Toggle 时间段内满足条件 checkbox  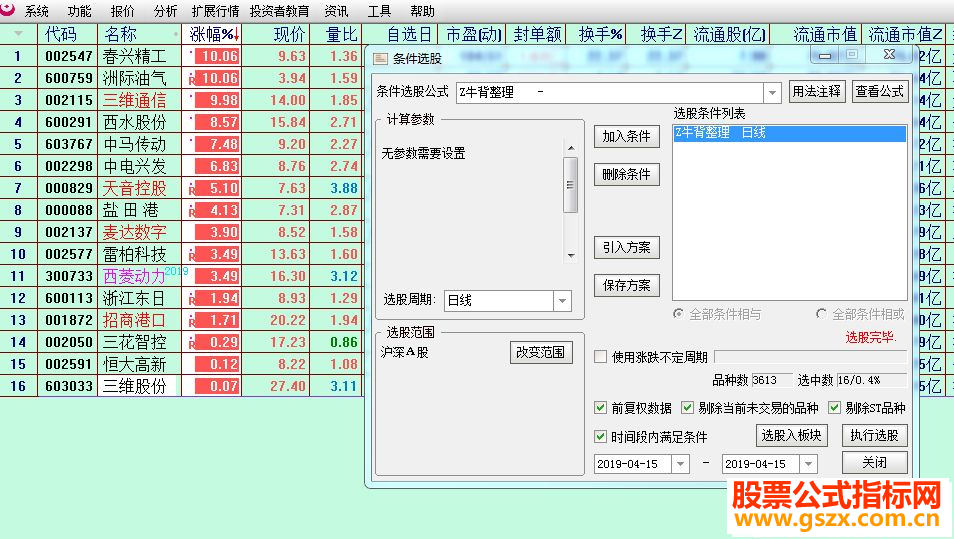(x=601, y=436)
